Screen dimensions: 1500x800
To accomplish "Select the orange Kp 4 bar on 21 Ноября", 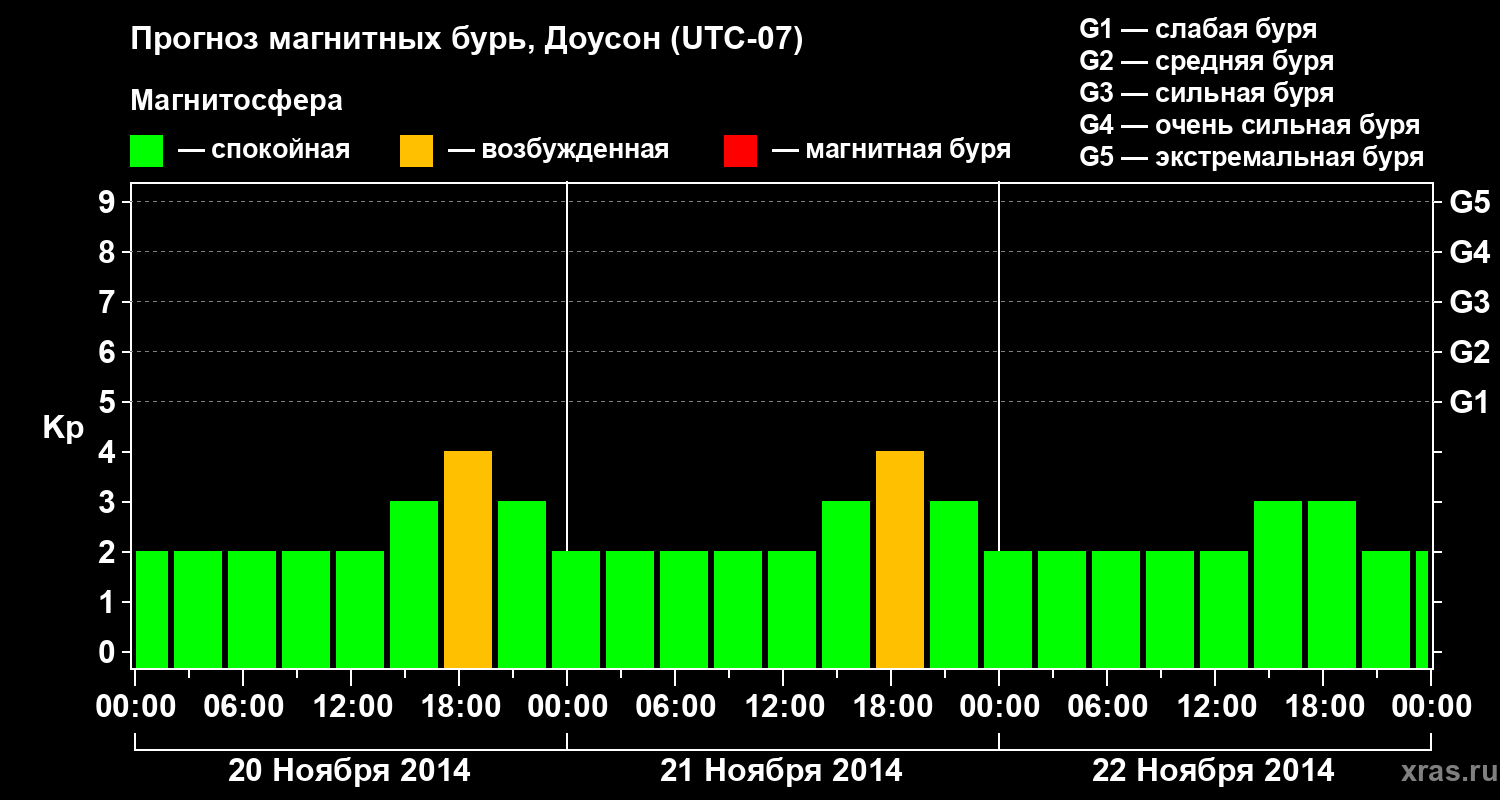I will (x=900, y=560).
